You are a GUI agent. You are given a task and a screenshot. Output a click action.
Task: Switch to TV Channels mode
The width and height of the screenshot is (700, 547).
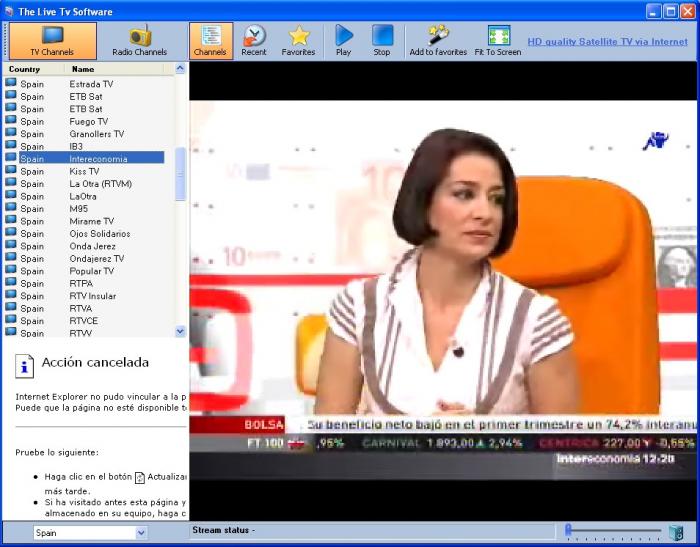click(x=53, y=41)
